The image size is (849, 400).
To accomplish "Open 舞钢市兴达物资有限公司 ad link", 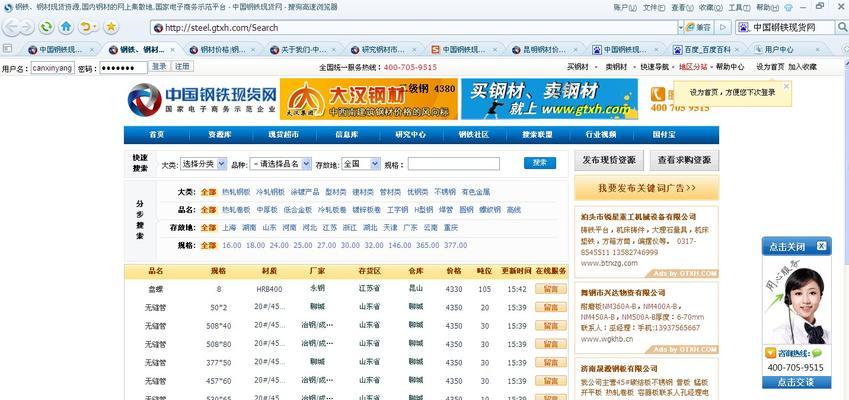I will 623,292.
